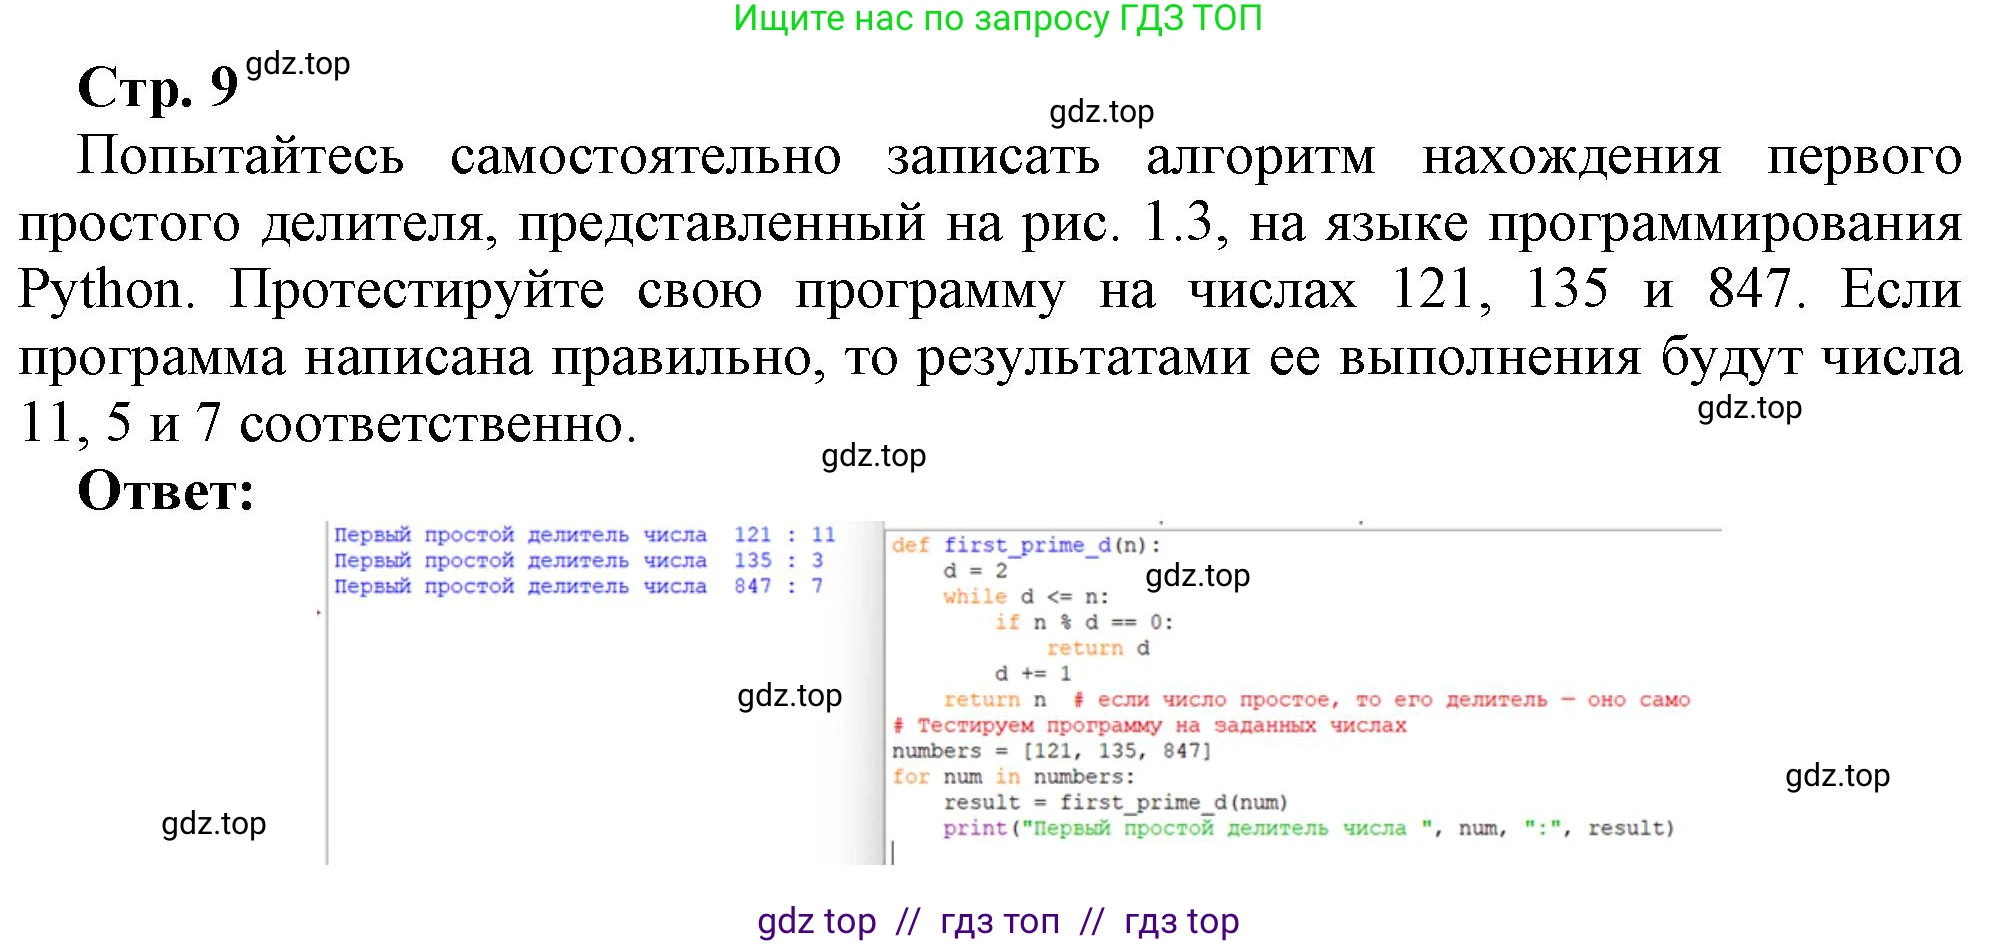Place cursor on the "d = 2" line
This screenshot has width=1999, height=946.
(x=974, y=571)
